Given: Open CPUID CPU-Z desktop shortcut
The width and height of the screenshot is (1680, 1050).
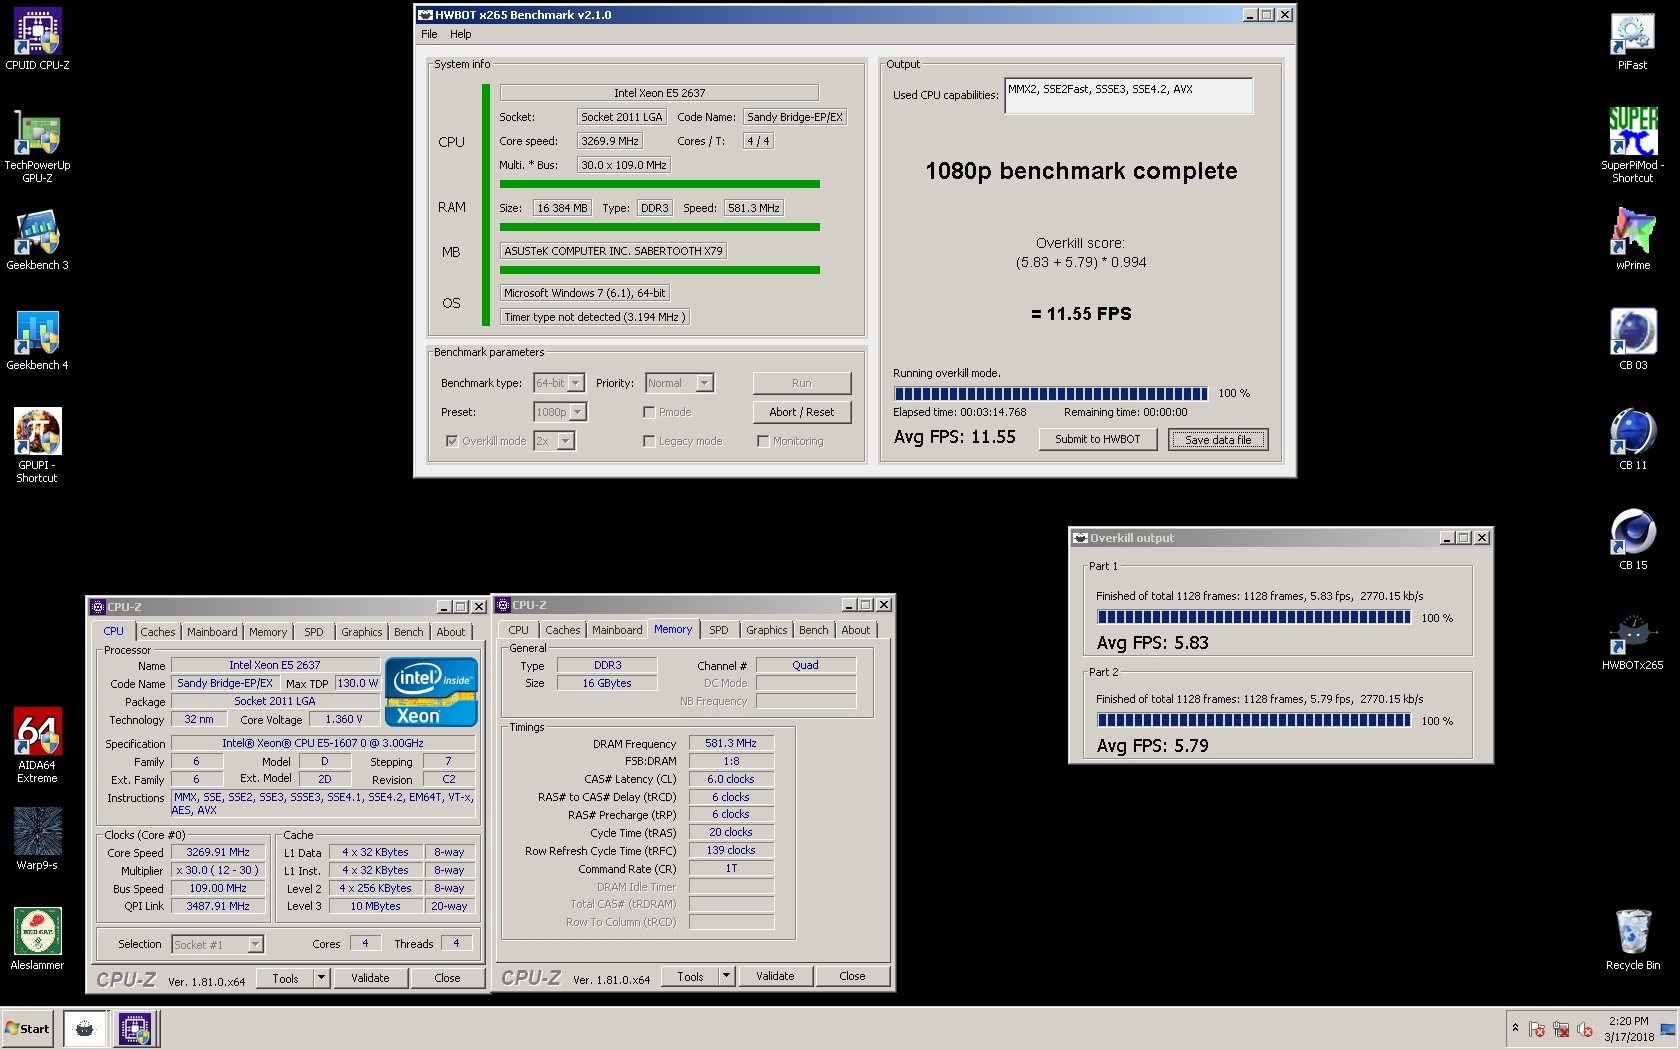Looking at the screenshot, I should pos(37,40).
